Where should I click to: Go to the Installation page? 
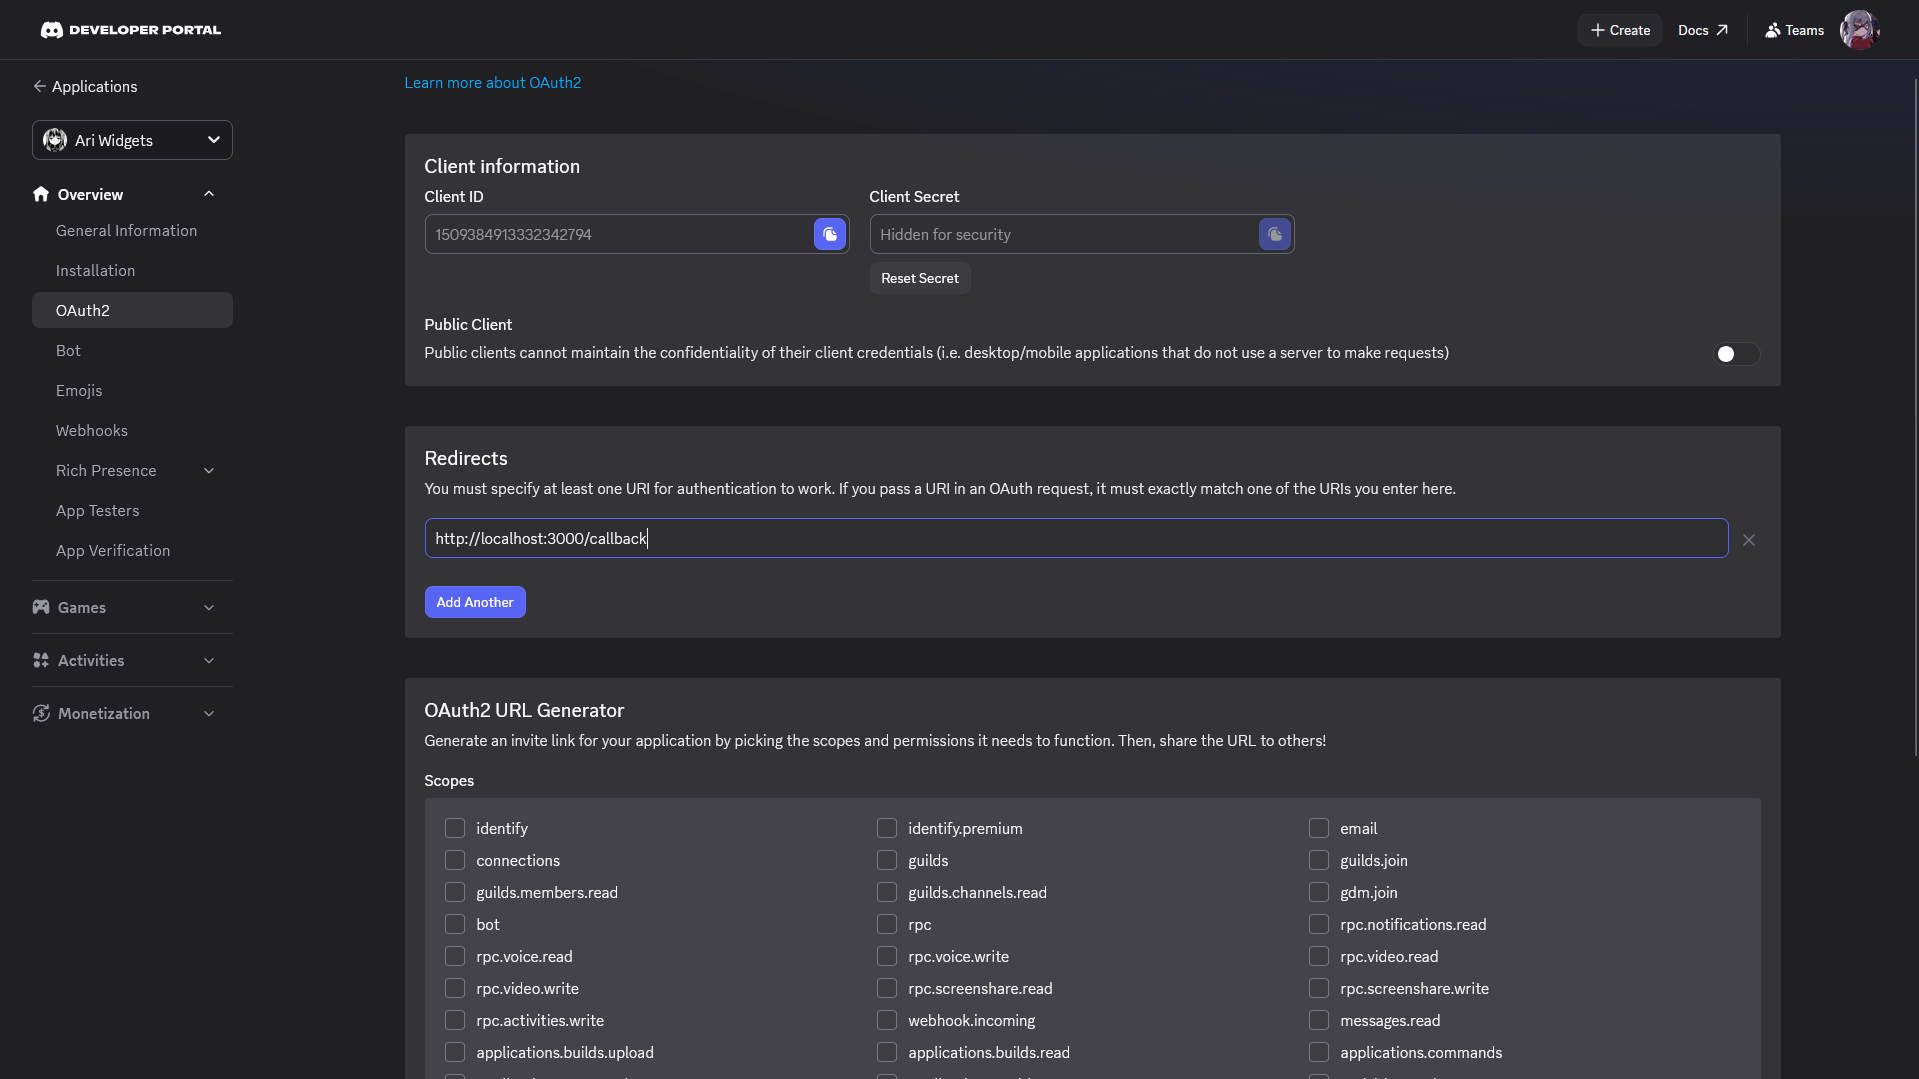click(132, 270)
